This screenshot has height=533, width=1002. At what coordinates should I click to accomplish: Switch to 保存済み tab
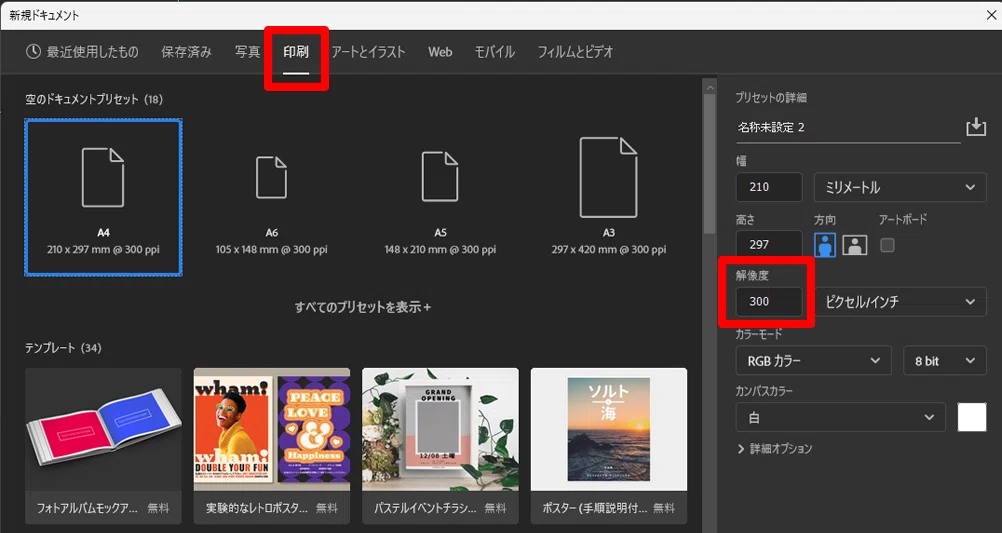(x=186, y=52)
